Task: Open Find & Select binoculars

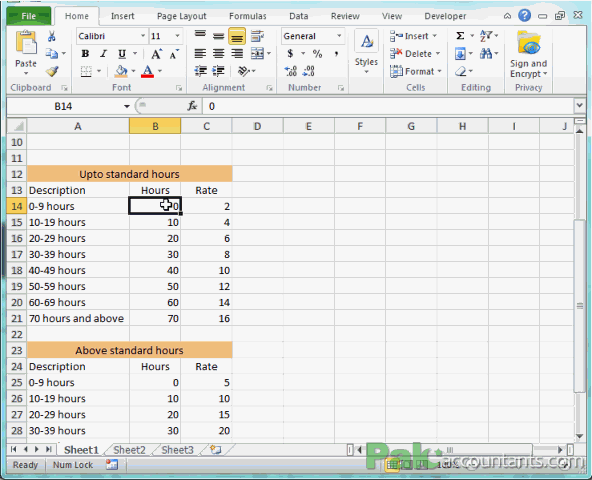Action: coord(486,54)
